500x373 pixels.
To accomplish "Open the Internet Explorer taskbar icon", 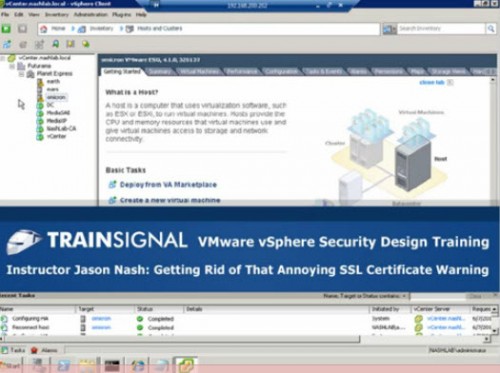I will pyautogui.click(x=138, y=365).
